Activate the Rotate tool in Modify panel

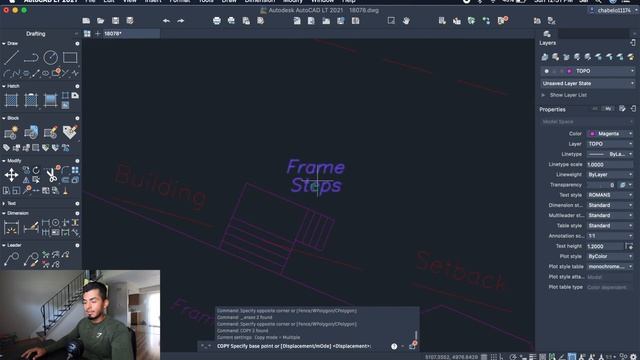(36, 170)
